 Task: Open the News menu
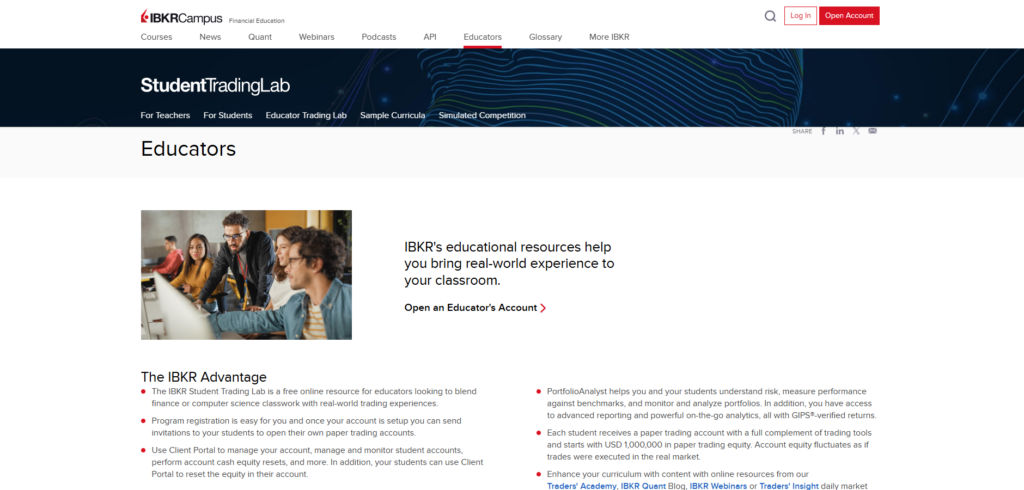tap(210, 37)
